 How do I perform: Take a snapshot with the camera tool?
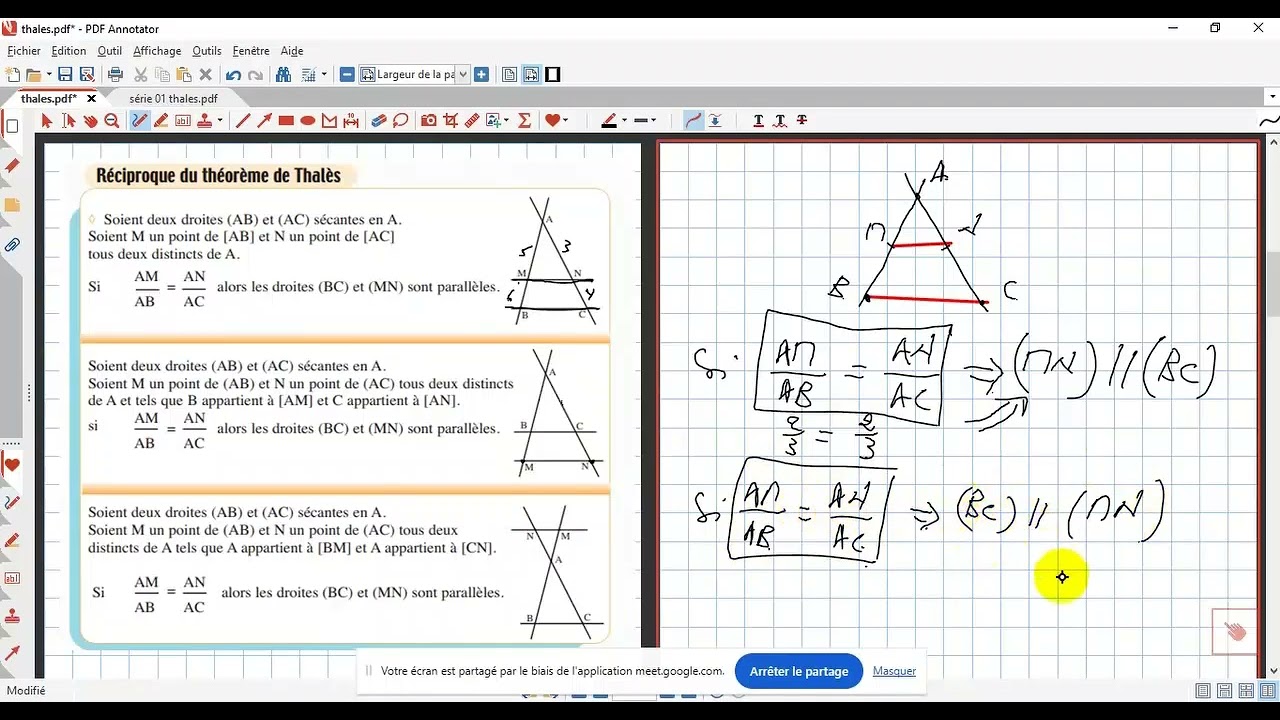click(x=429, y=121)
